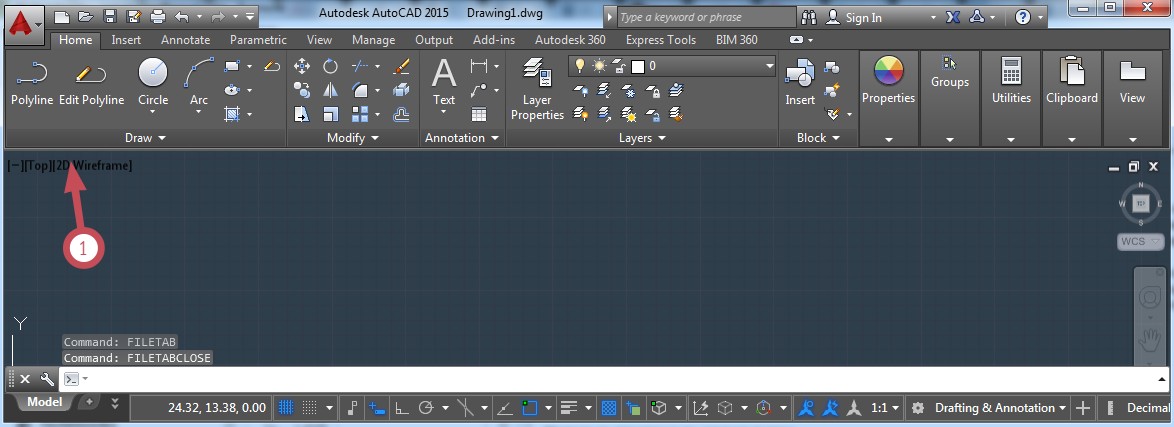
Task: Click the Autodesk Exchange X icon
Action: point(952,17)
